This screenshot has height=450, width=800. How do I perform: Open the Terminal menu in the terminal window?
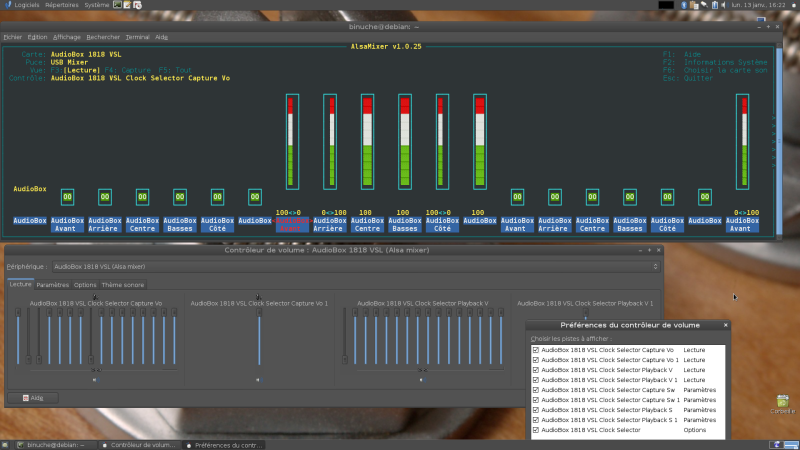(137, 37)
